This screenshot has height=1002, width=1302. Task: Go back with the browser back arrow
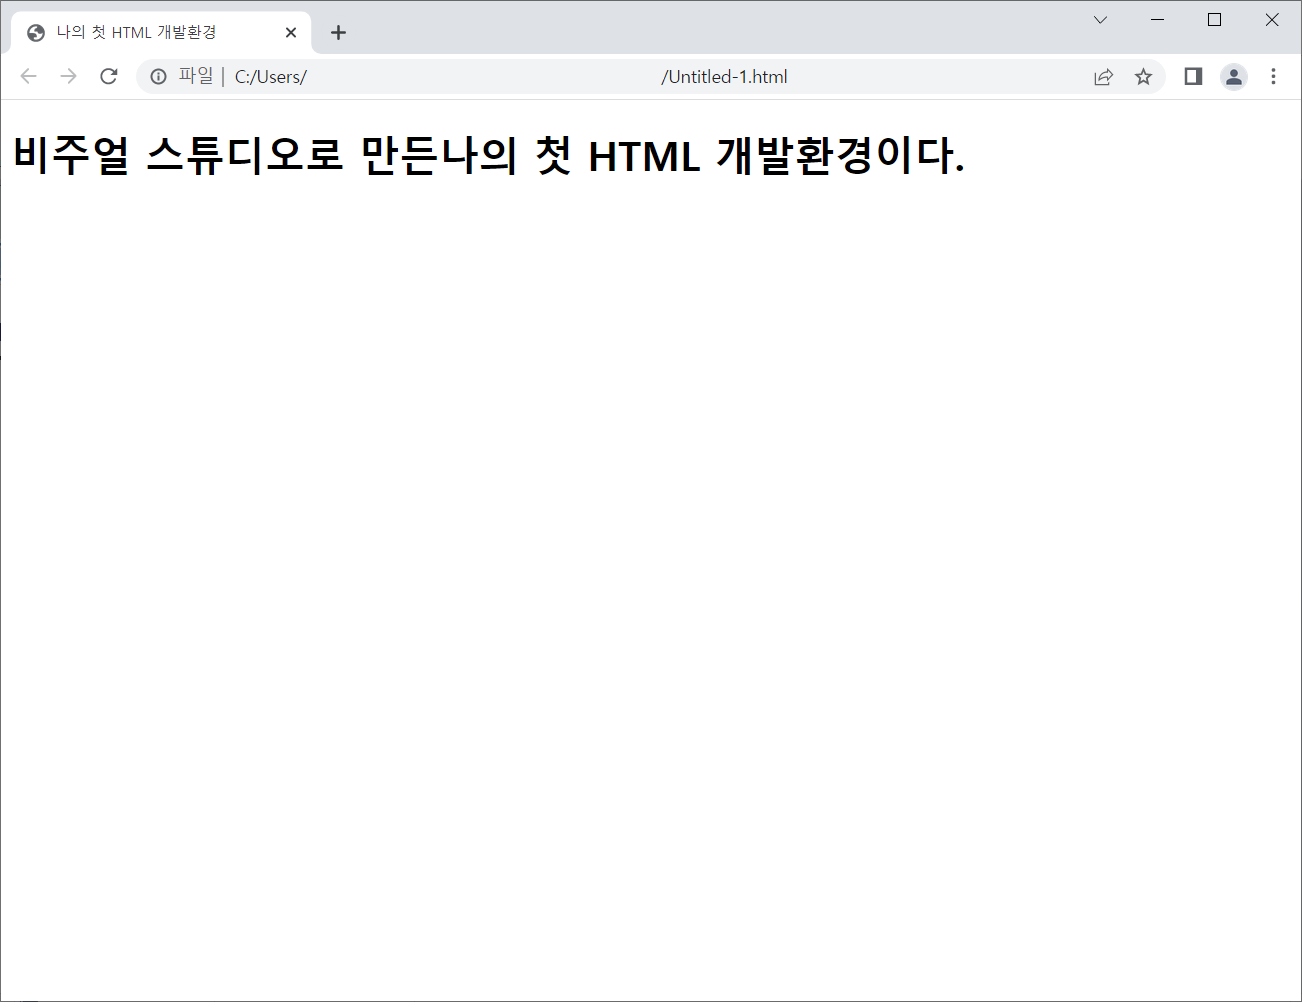coord(28,77)
